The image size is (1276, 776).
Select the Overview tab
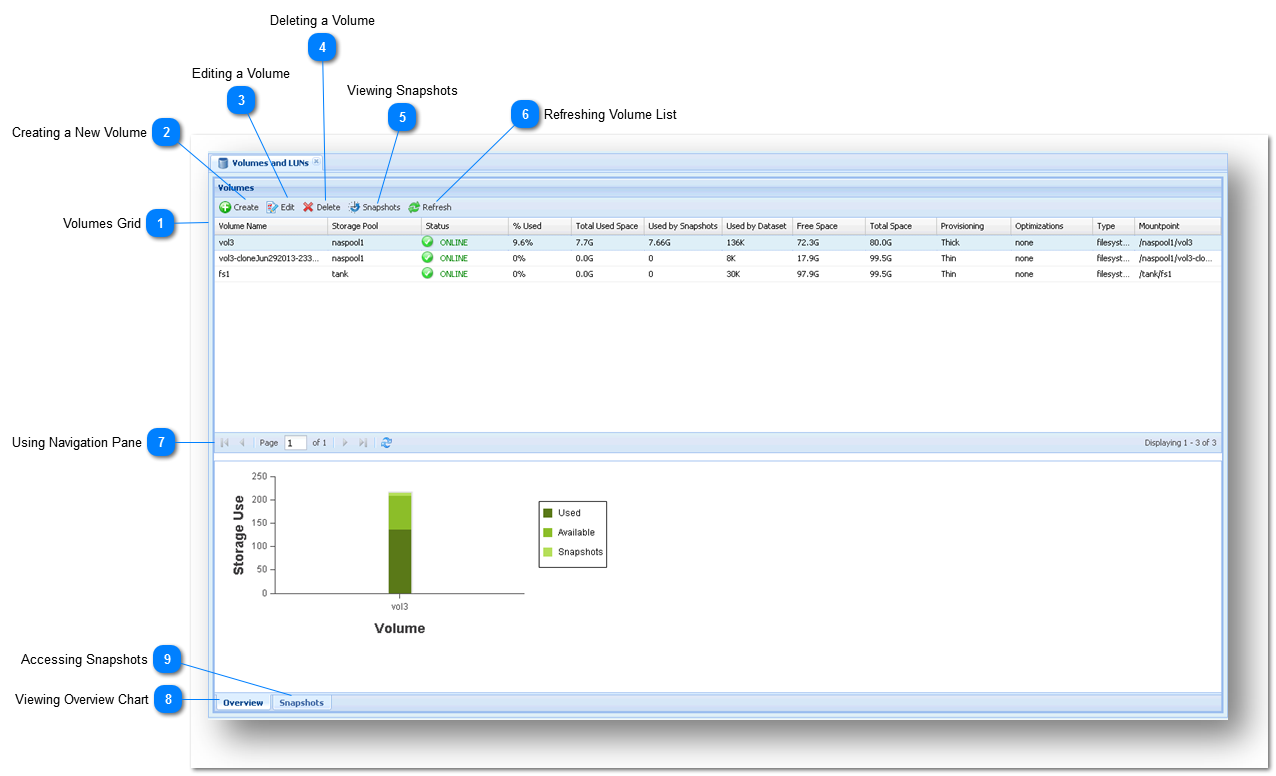(242, 702)
